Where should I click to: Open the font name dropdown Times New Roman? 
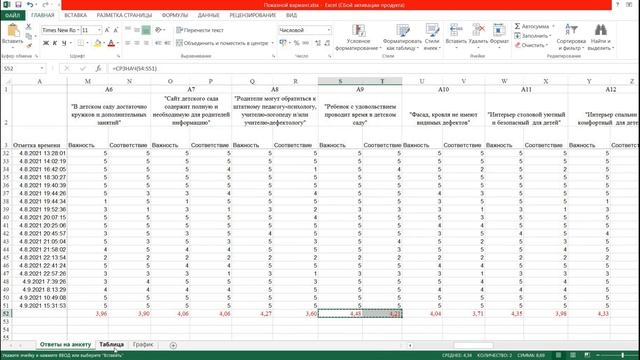(x=78, y=30)
